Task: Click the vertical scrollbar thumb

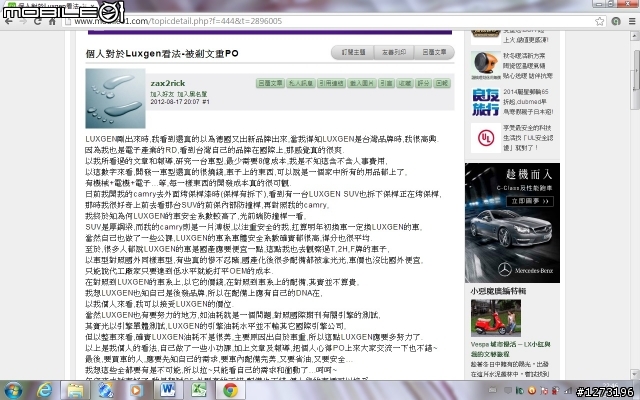Action: pos(635,80)
